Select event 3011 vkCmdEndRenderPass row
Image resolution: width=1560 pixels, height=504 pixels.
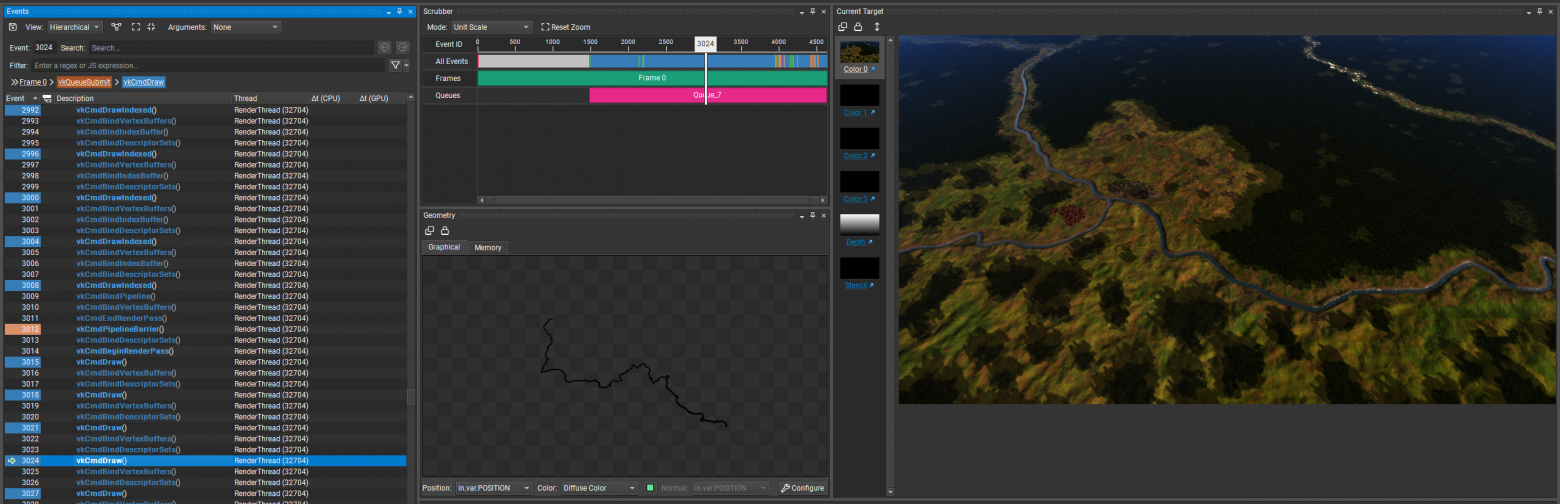tap(205, 318)
